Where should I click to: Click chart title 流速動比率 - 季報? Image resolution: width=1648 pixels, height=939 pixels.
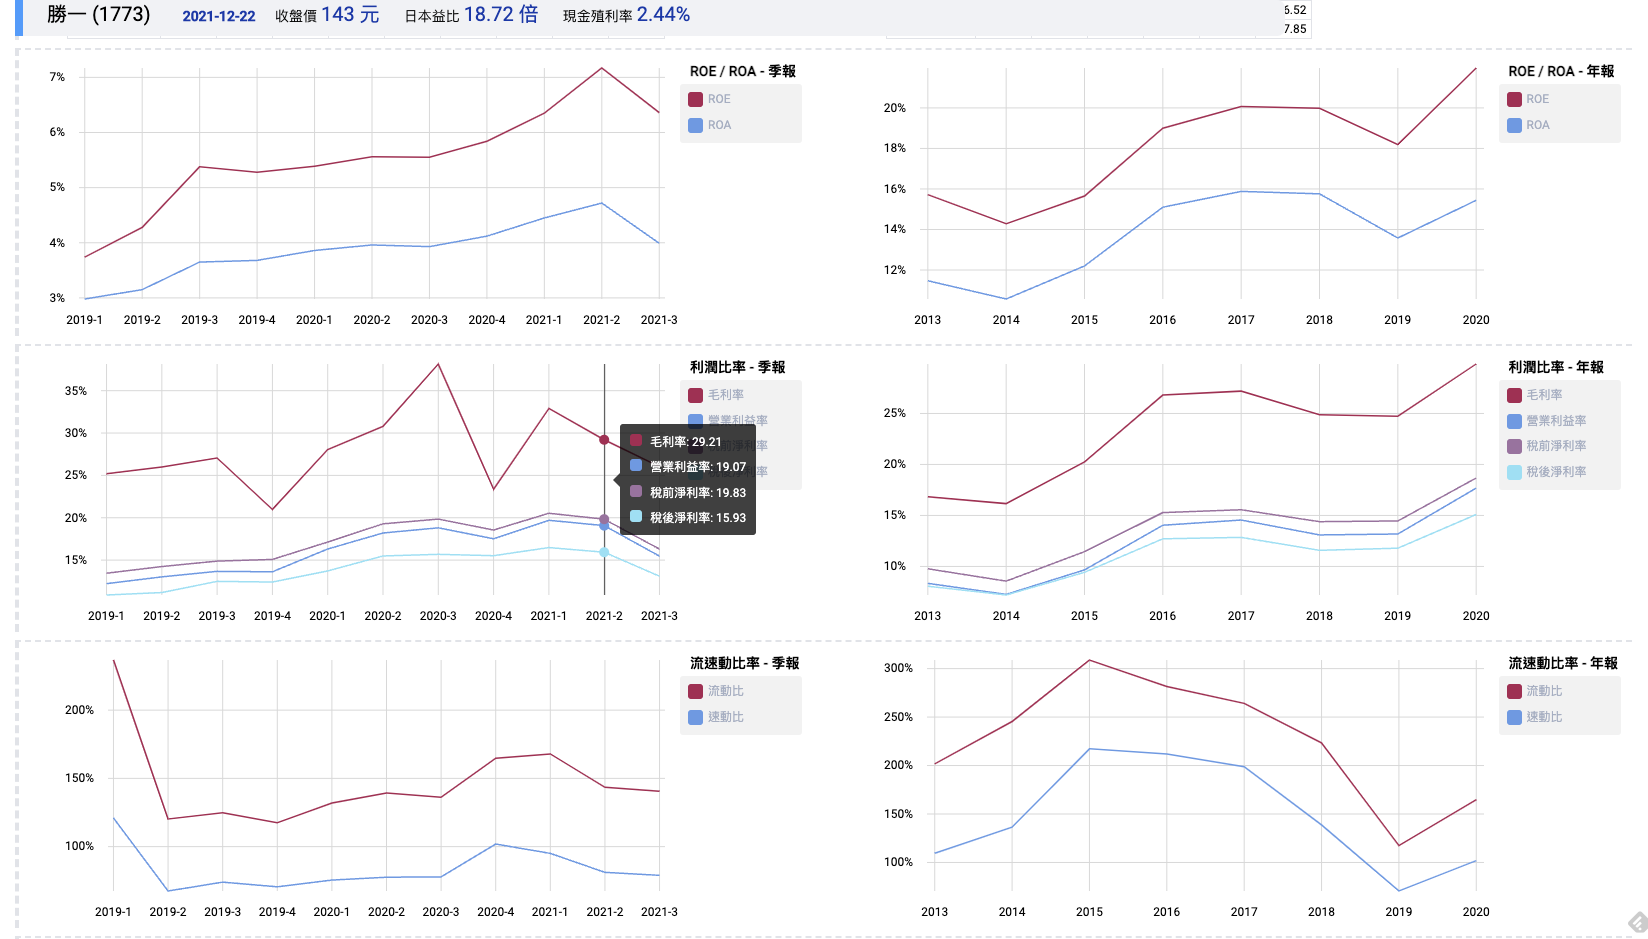(x=745, y=663)
